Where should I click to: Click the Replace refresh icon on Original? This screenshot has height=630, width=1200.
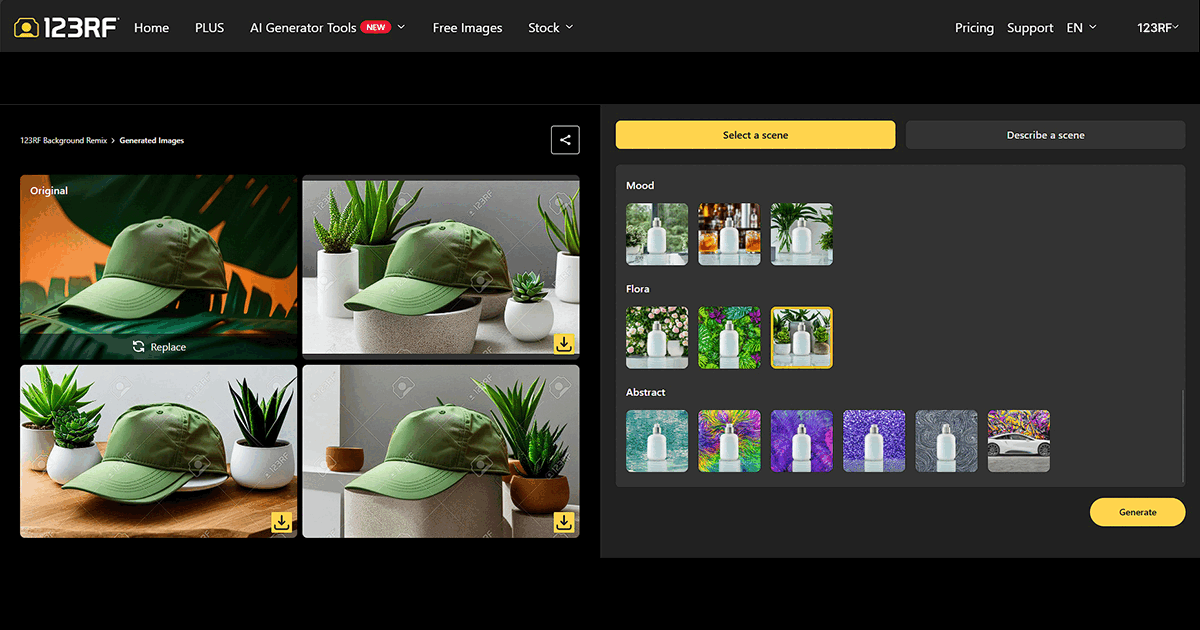pyautogui.click(x=139, y=347)
